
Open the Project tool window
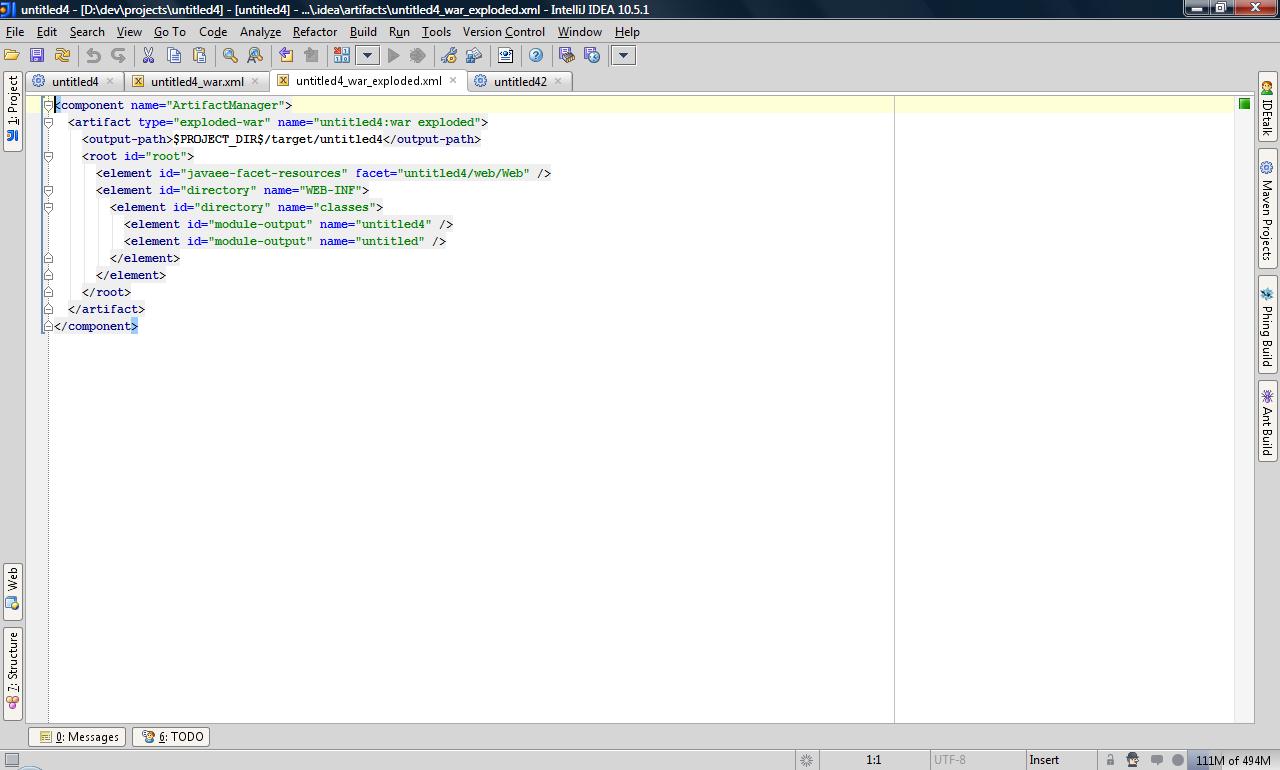click(x=13, y=111)
